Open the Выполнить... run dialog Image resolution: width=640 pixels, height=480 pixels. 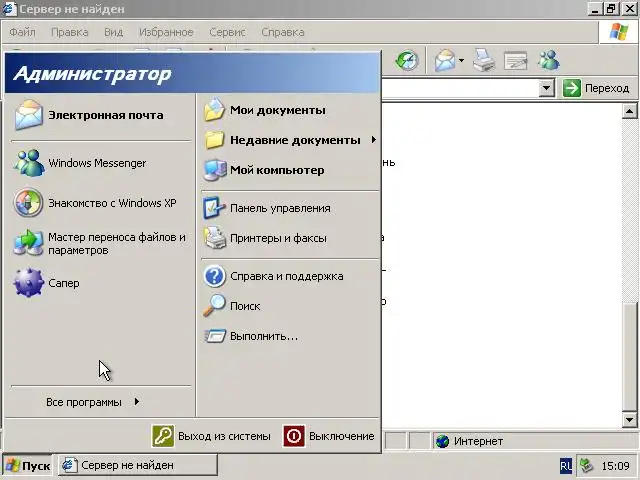(x=290, y=336)
